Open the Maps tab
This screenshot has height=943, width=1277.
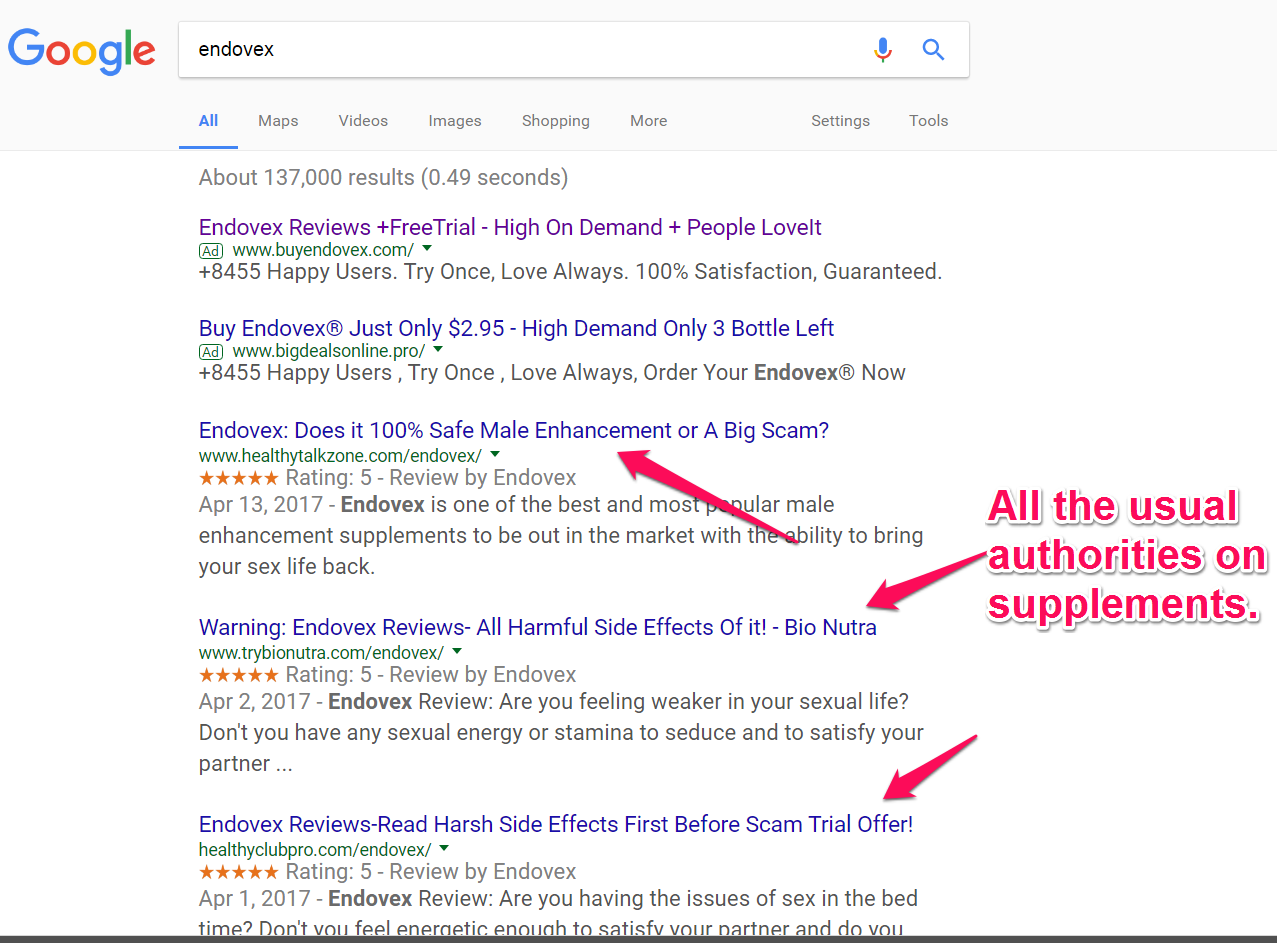[x=277, y=120]
